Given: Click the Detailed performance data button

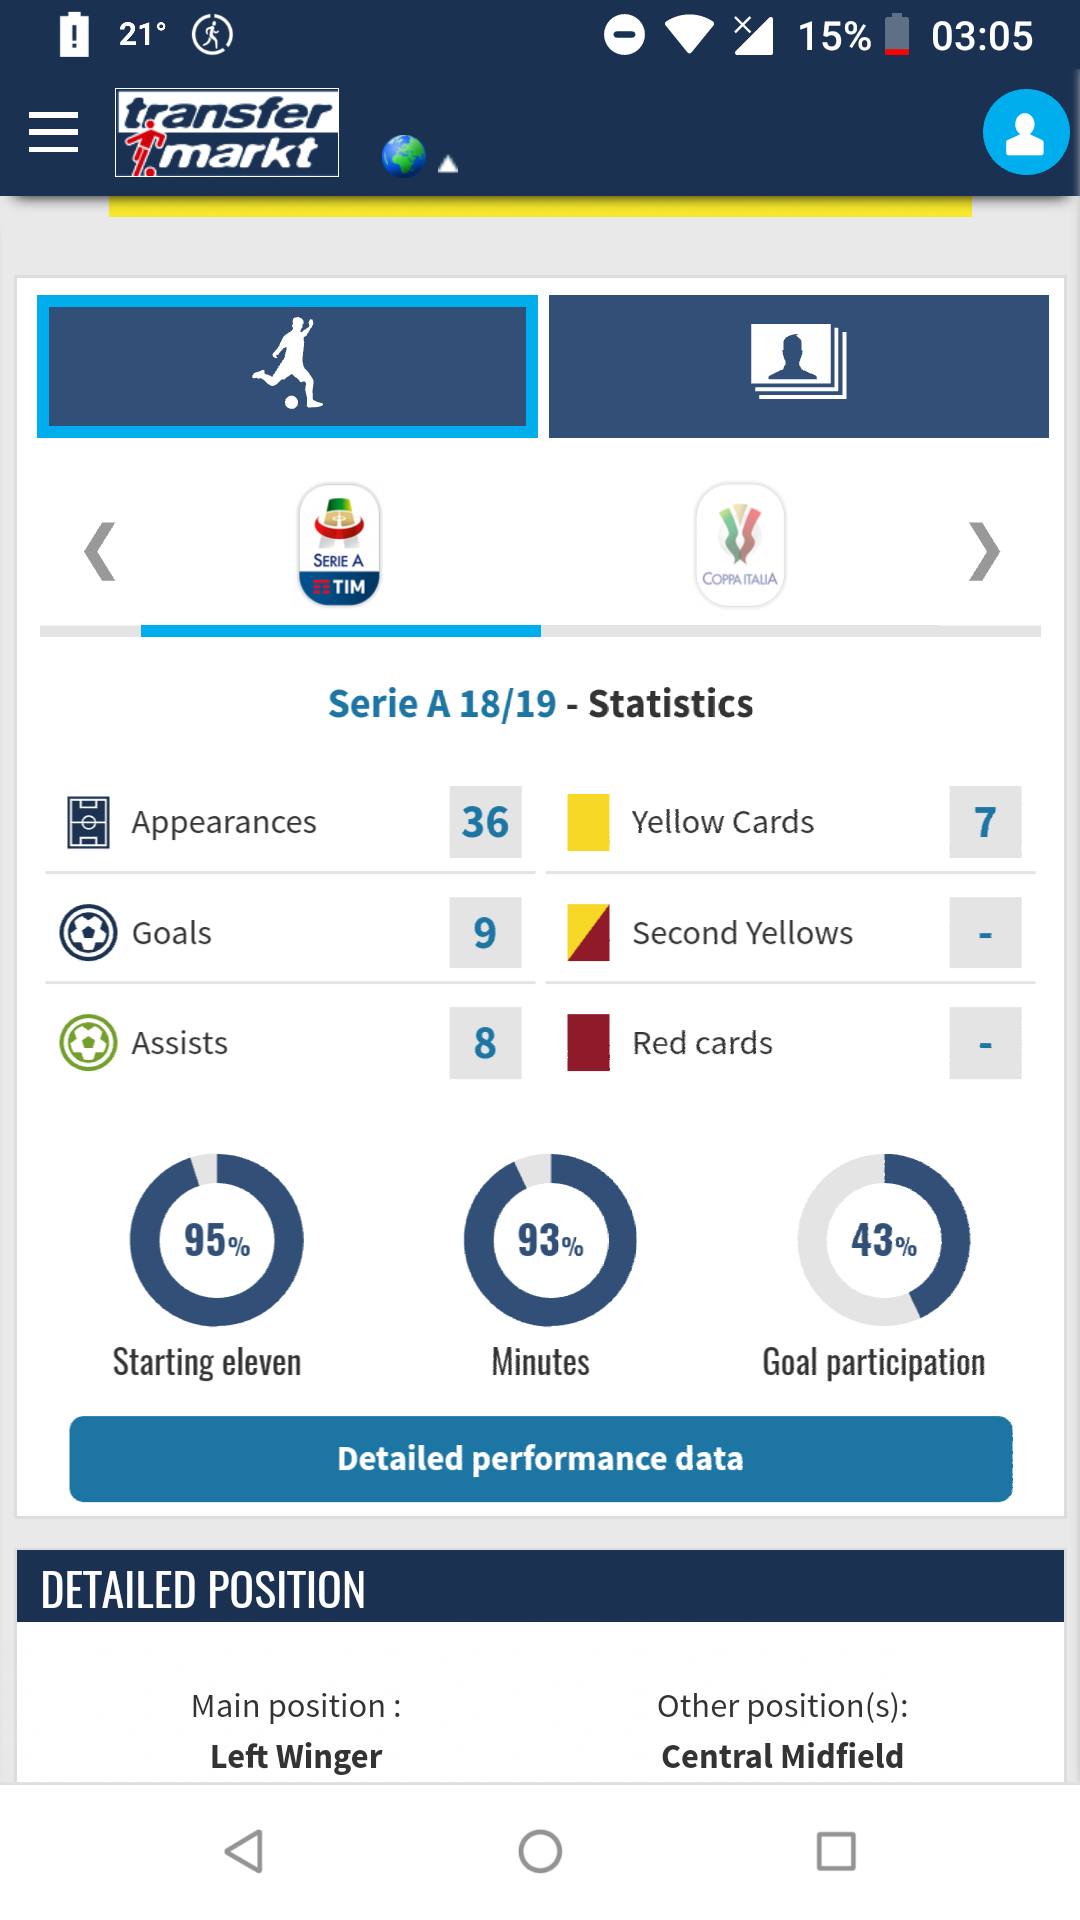Looking at the screenshot, I should tap(541, 1459).
